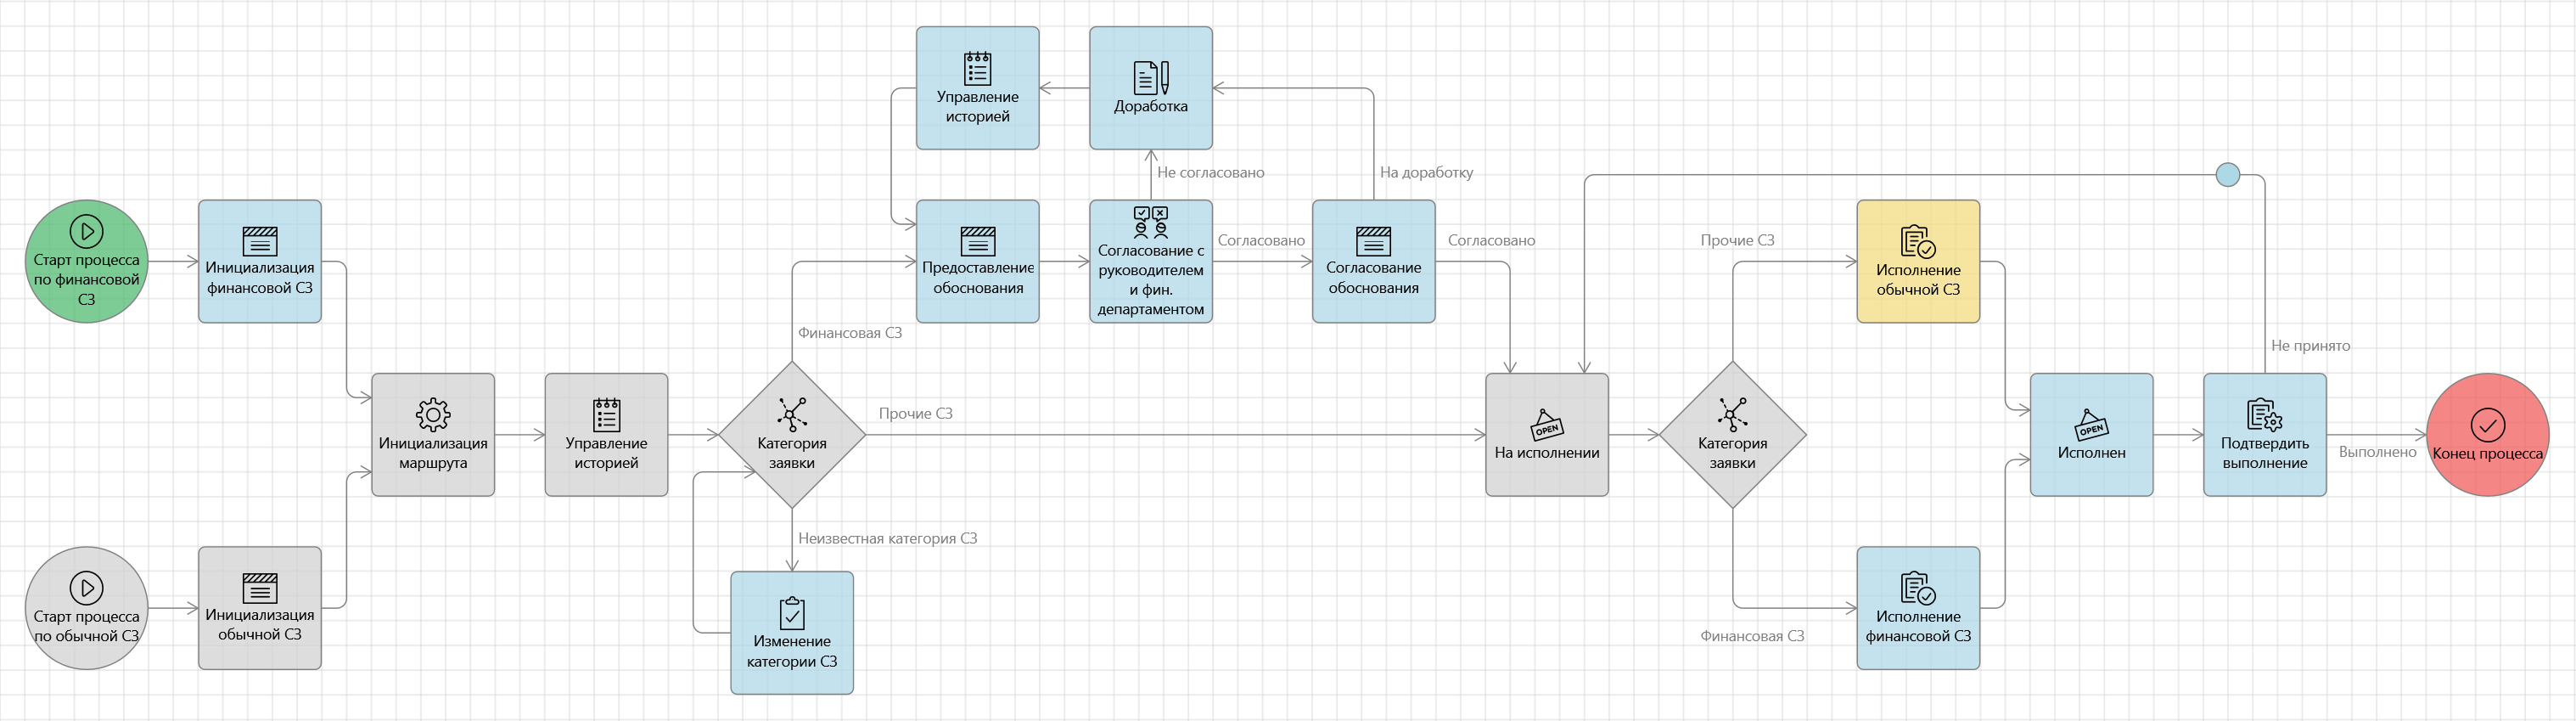Click the small blue circle connector point
This screenshot has width=2576, height=721.
(x=2228, y=175)
